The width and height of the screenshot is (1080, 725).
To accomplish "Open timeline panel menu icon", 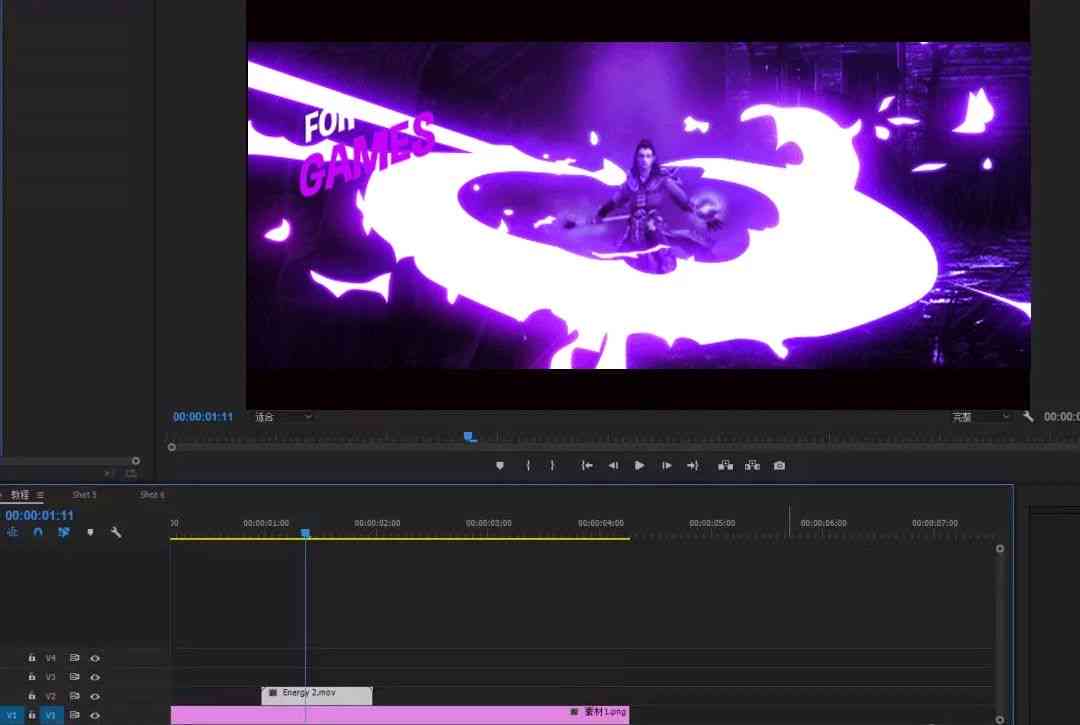I will tap(40, 495).
